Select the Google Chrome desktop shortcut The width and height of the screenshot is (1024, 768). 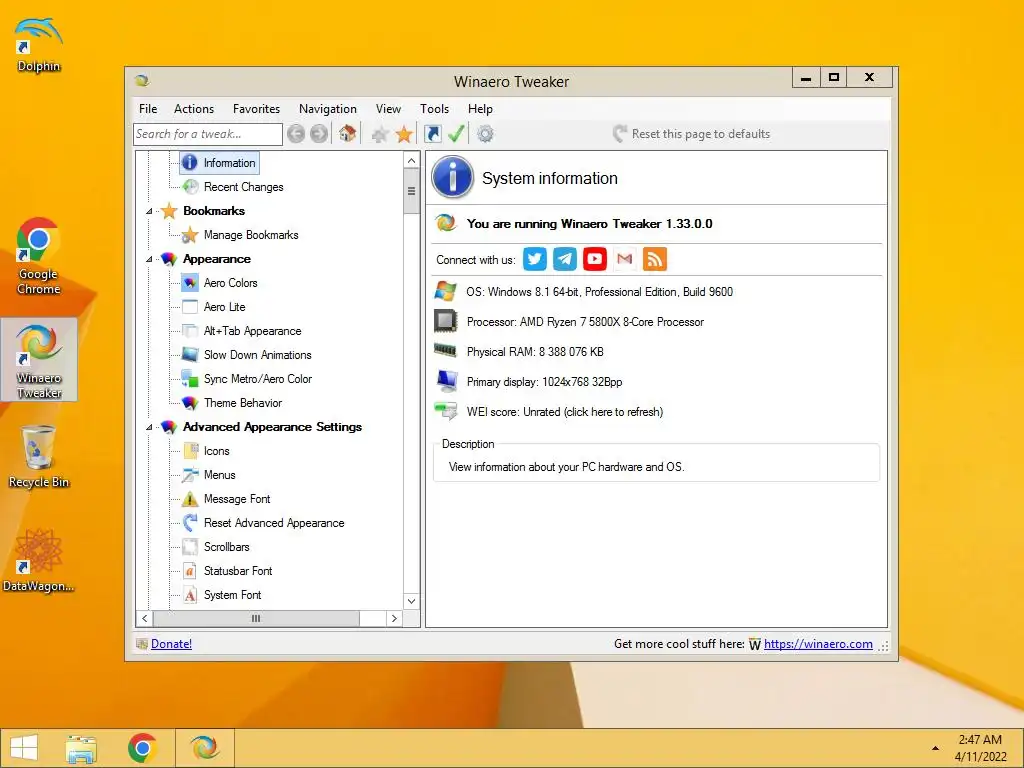point(39,257)
